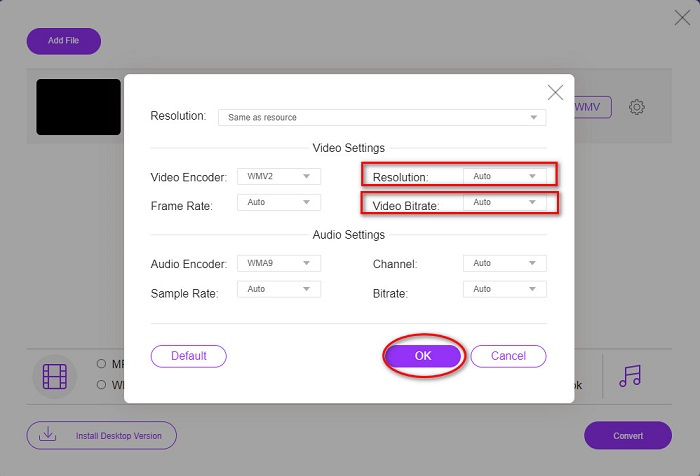
Task: Select the black video thumbnail
Action: point(78,107)
